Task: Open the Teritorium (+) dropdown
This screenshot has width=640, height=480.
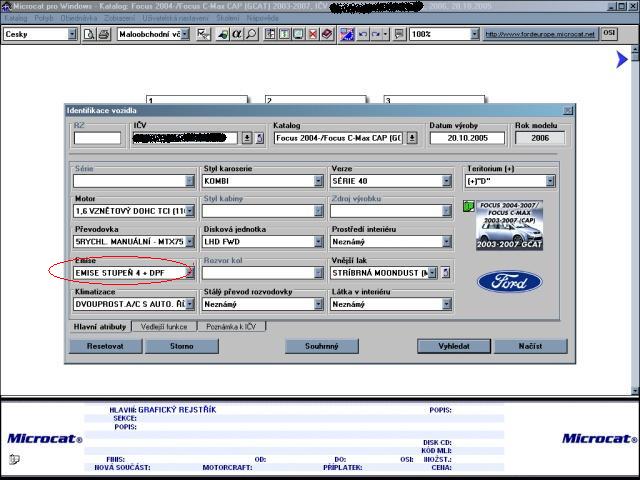Action: pyautogui.click(x=550, y=181)
